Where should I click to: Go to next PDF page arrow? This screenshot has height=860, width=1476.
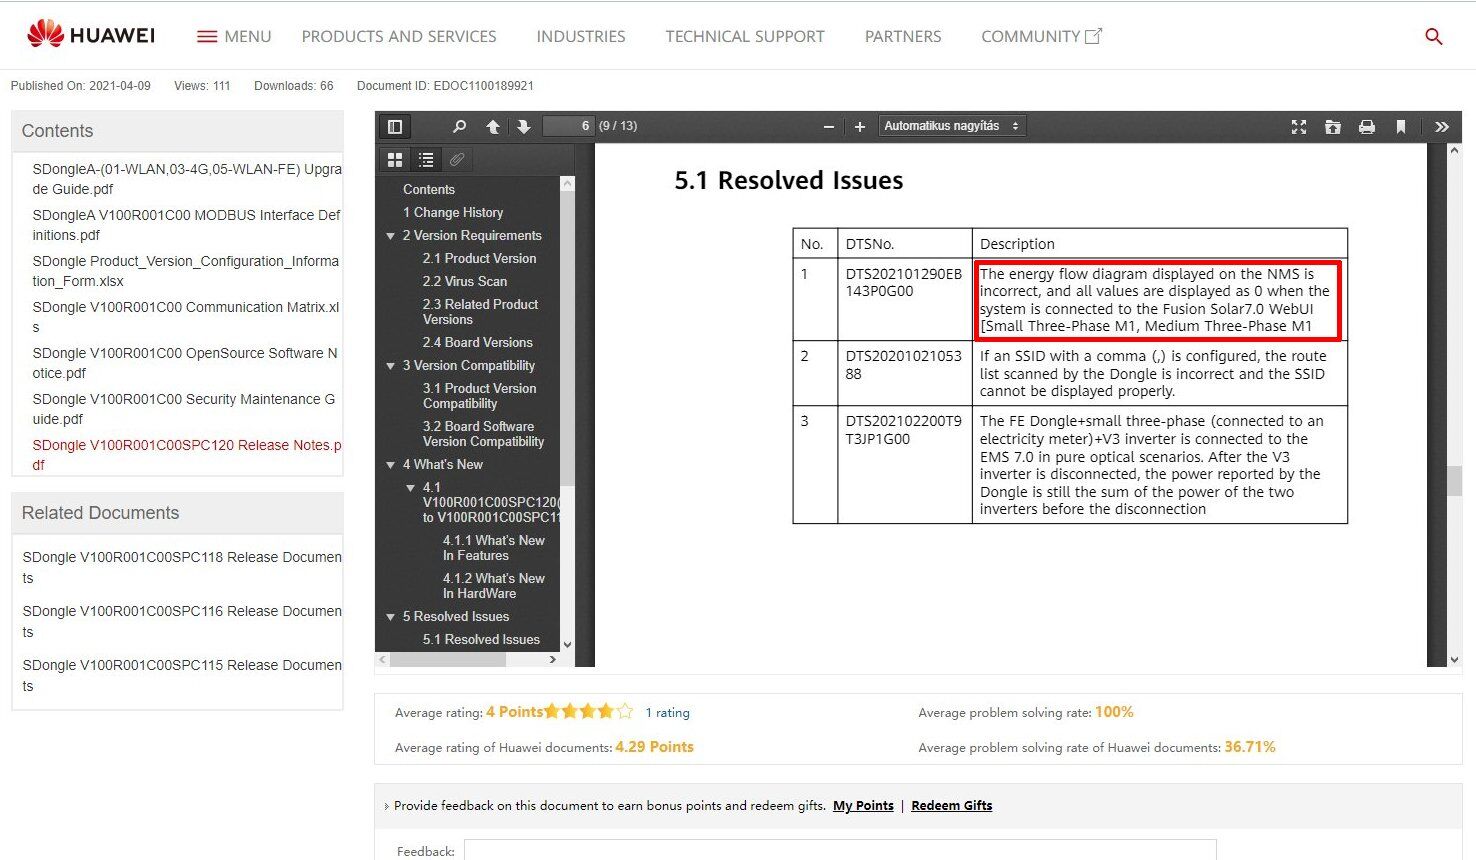tap(523, 126)
